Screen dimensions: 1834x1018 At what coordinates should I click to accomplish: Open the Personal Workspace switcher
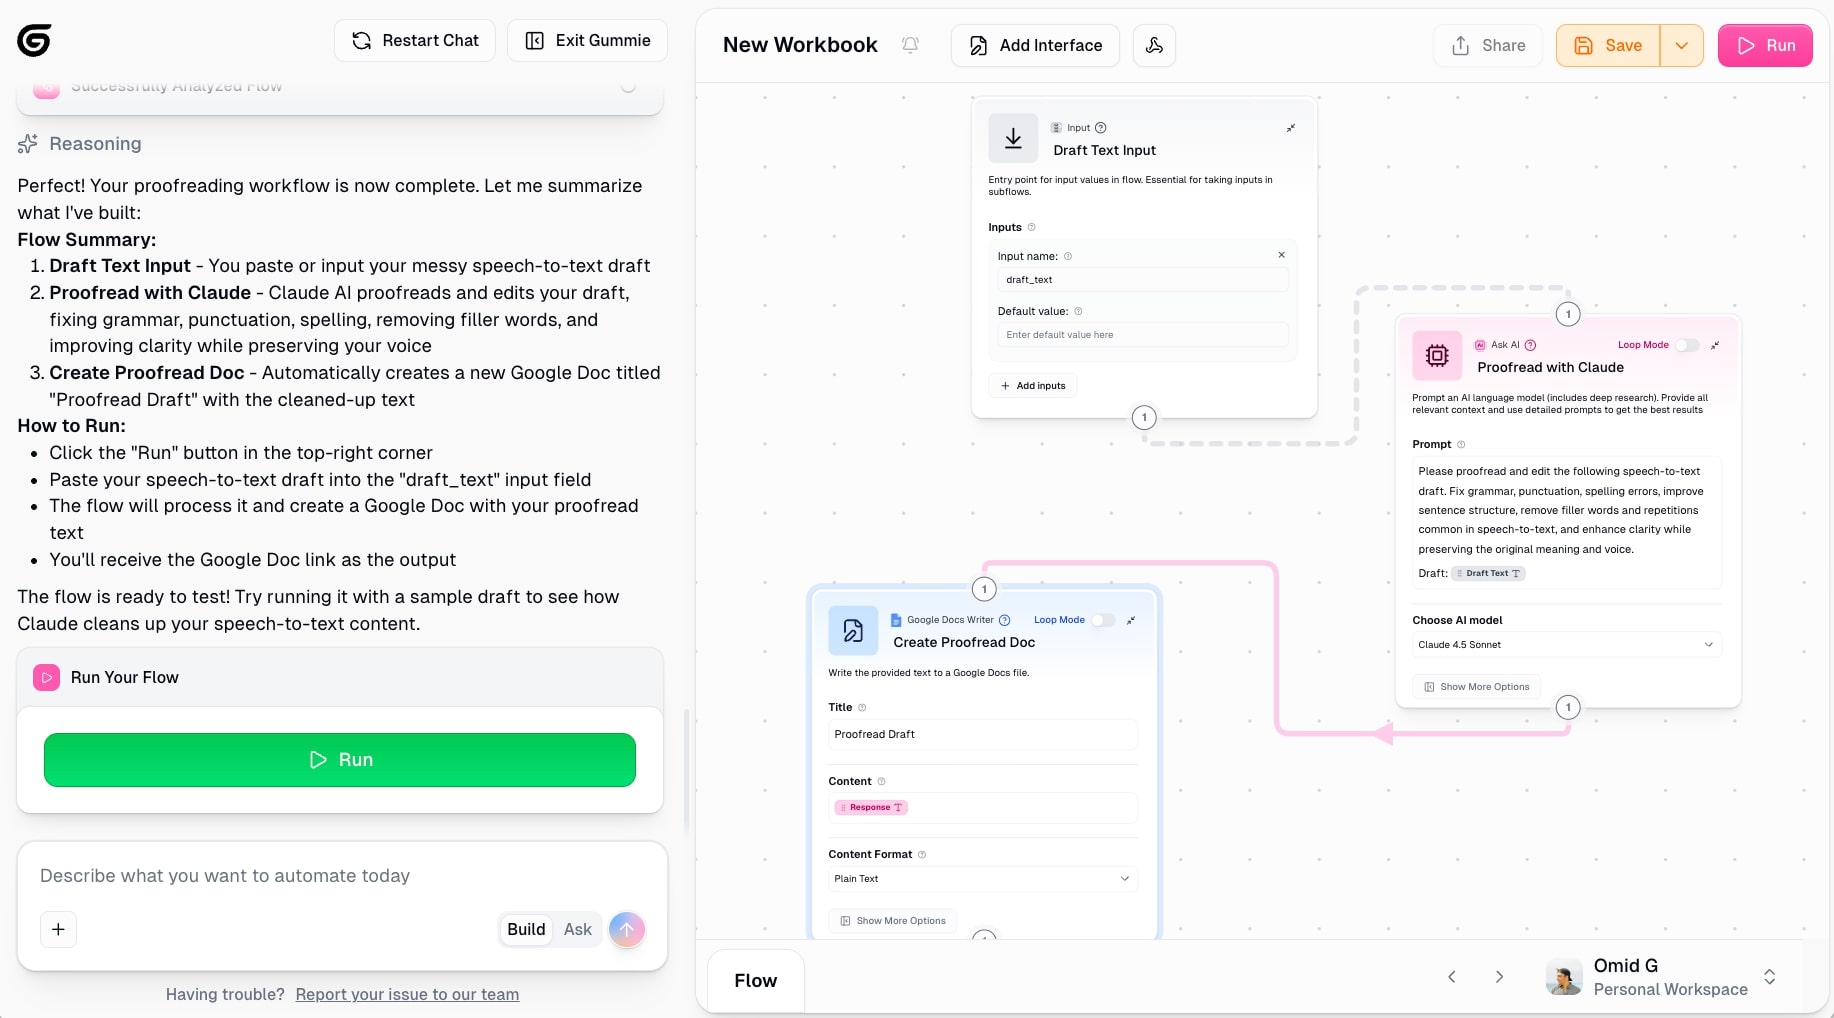[1769, 977]
